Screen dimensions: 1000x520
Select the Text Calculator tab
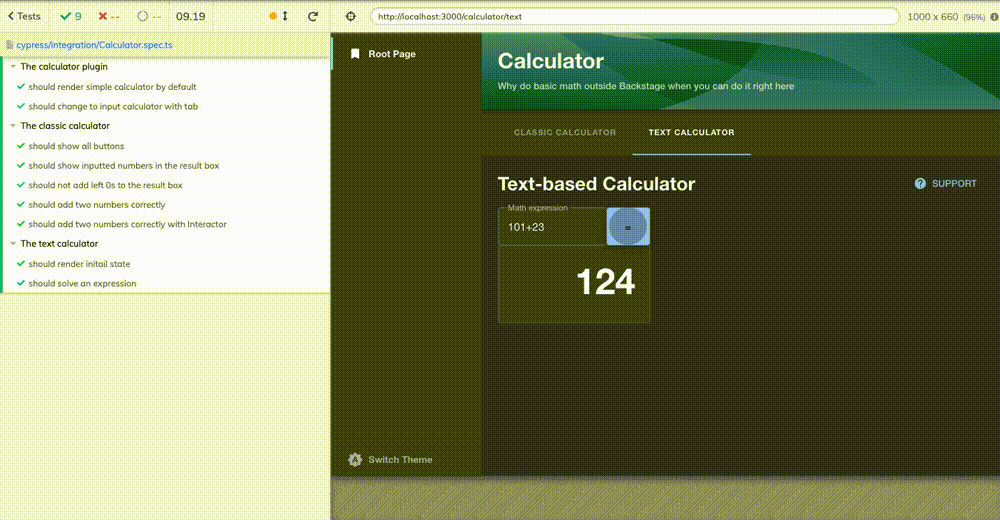point(691,133)
